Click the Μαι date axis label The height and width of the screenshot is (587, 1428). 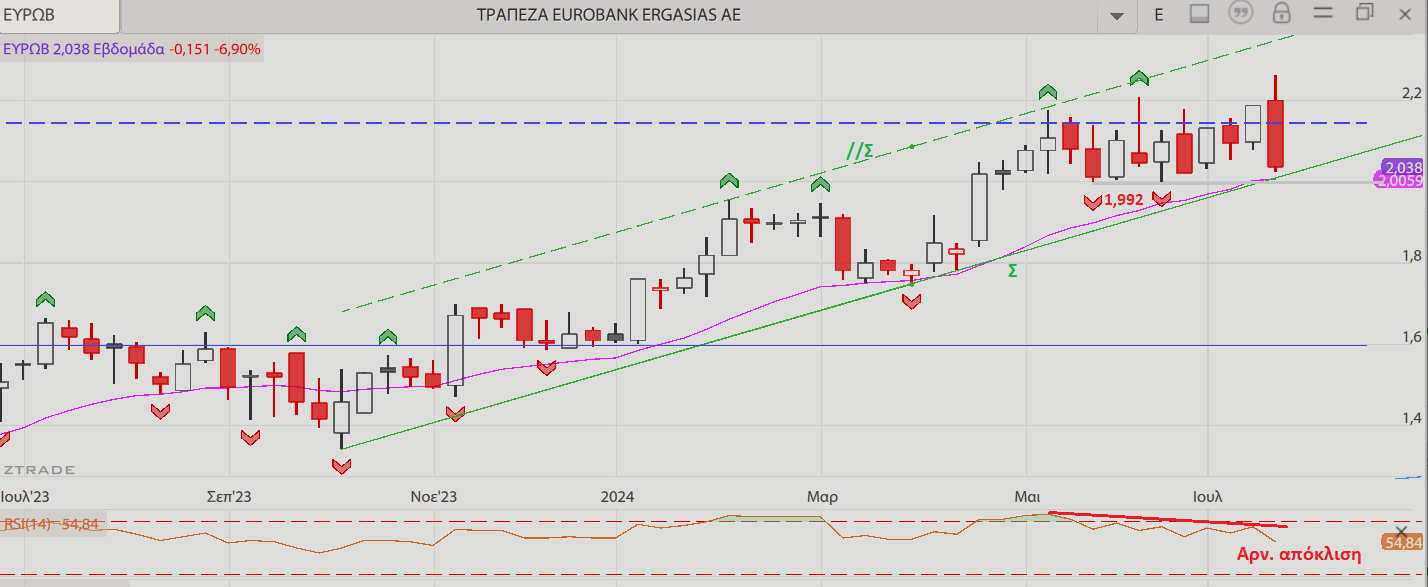(1027, 496)
